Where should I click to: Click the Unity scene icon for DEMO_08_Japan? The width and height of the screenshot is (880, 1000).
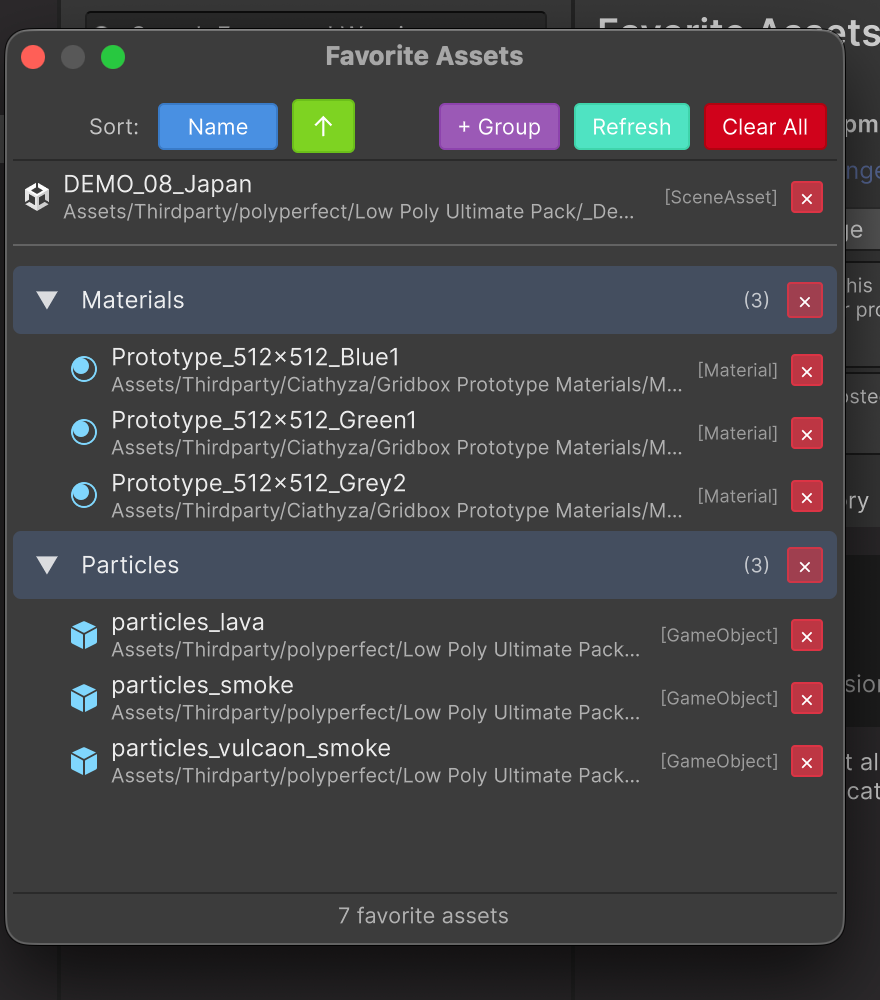pyautogui.click(x=37, y=196)
